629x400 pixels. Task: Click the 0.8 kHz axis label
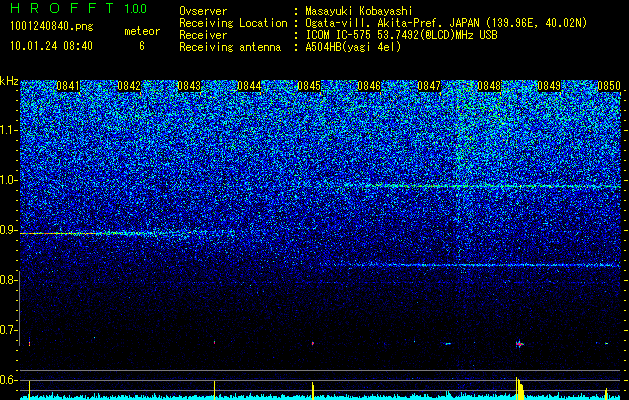point(9,280)
